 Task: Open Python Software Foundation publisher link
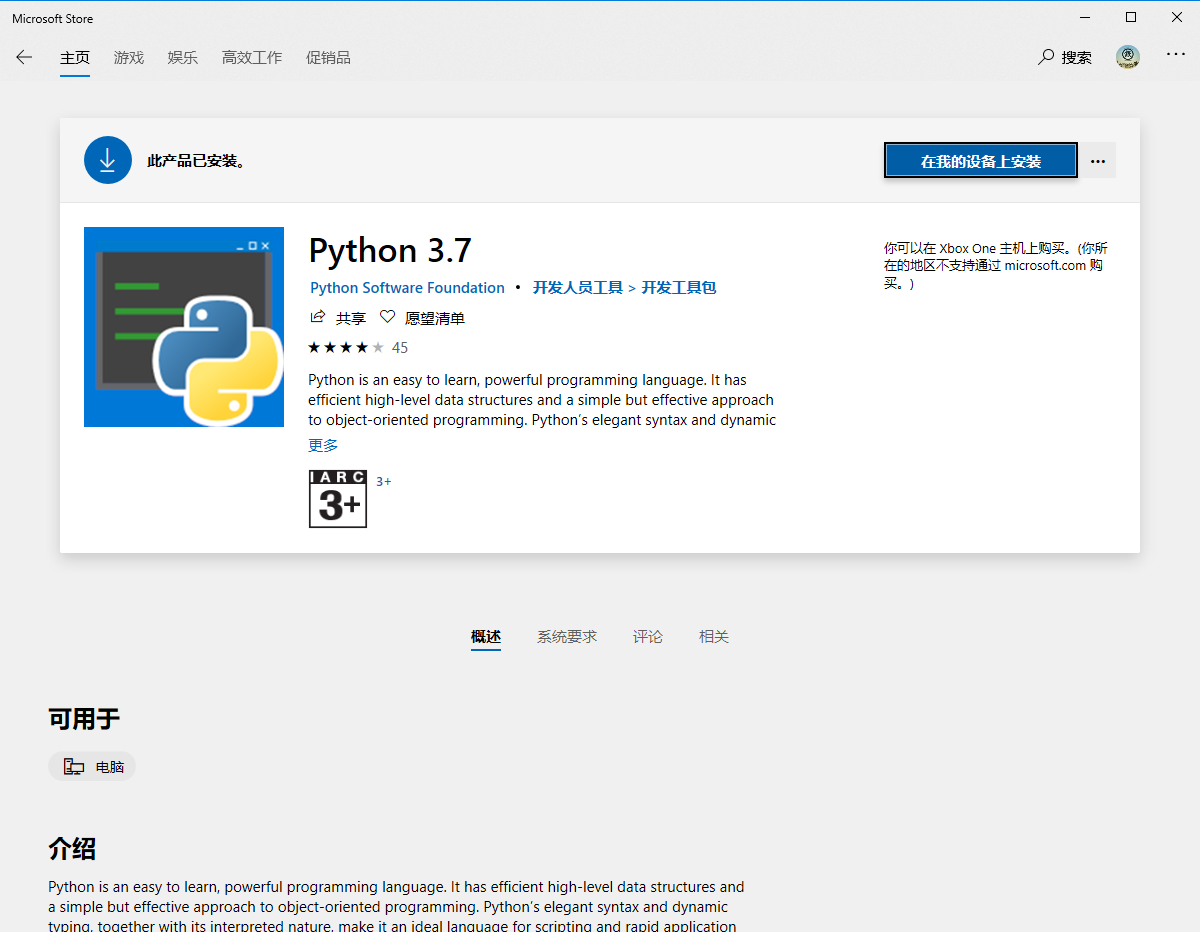click(407, 288)
